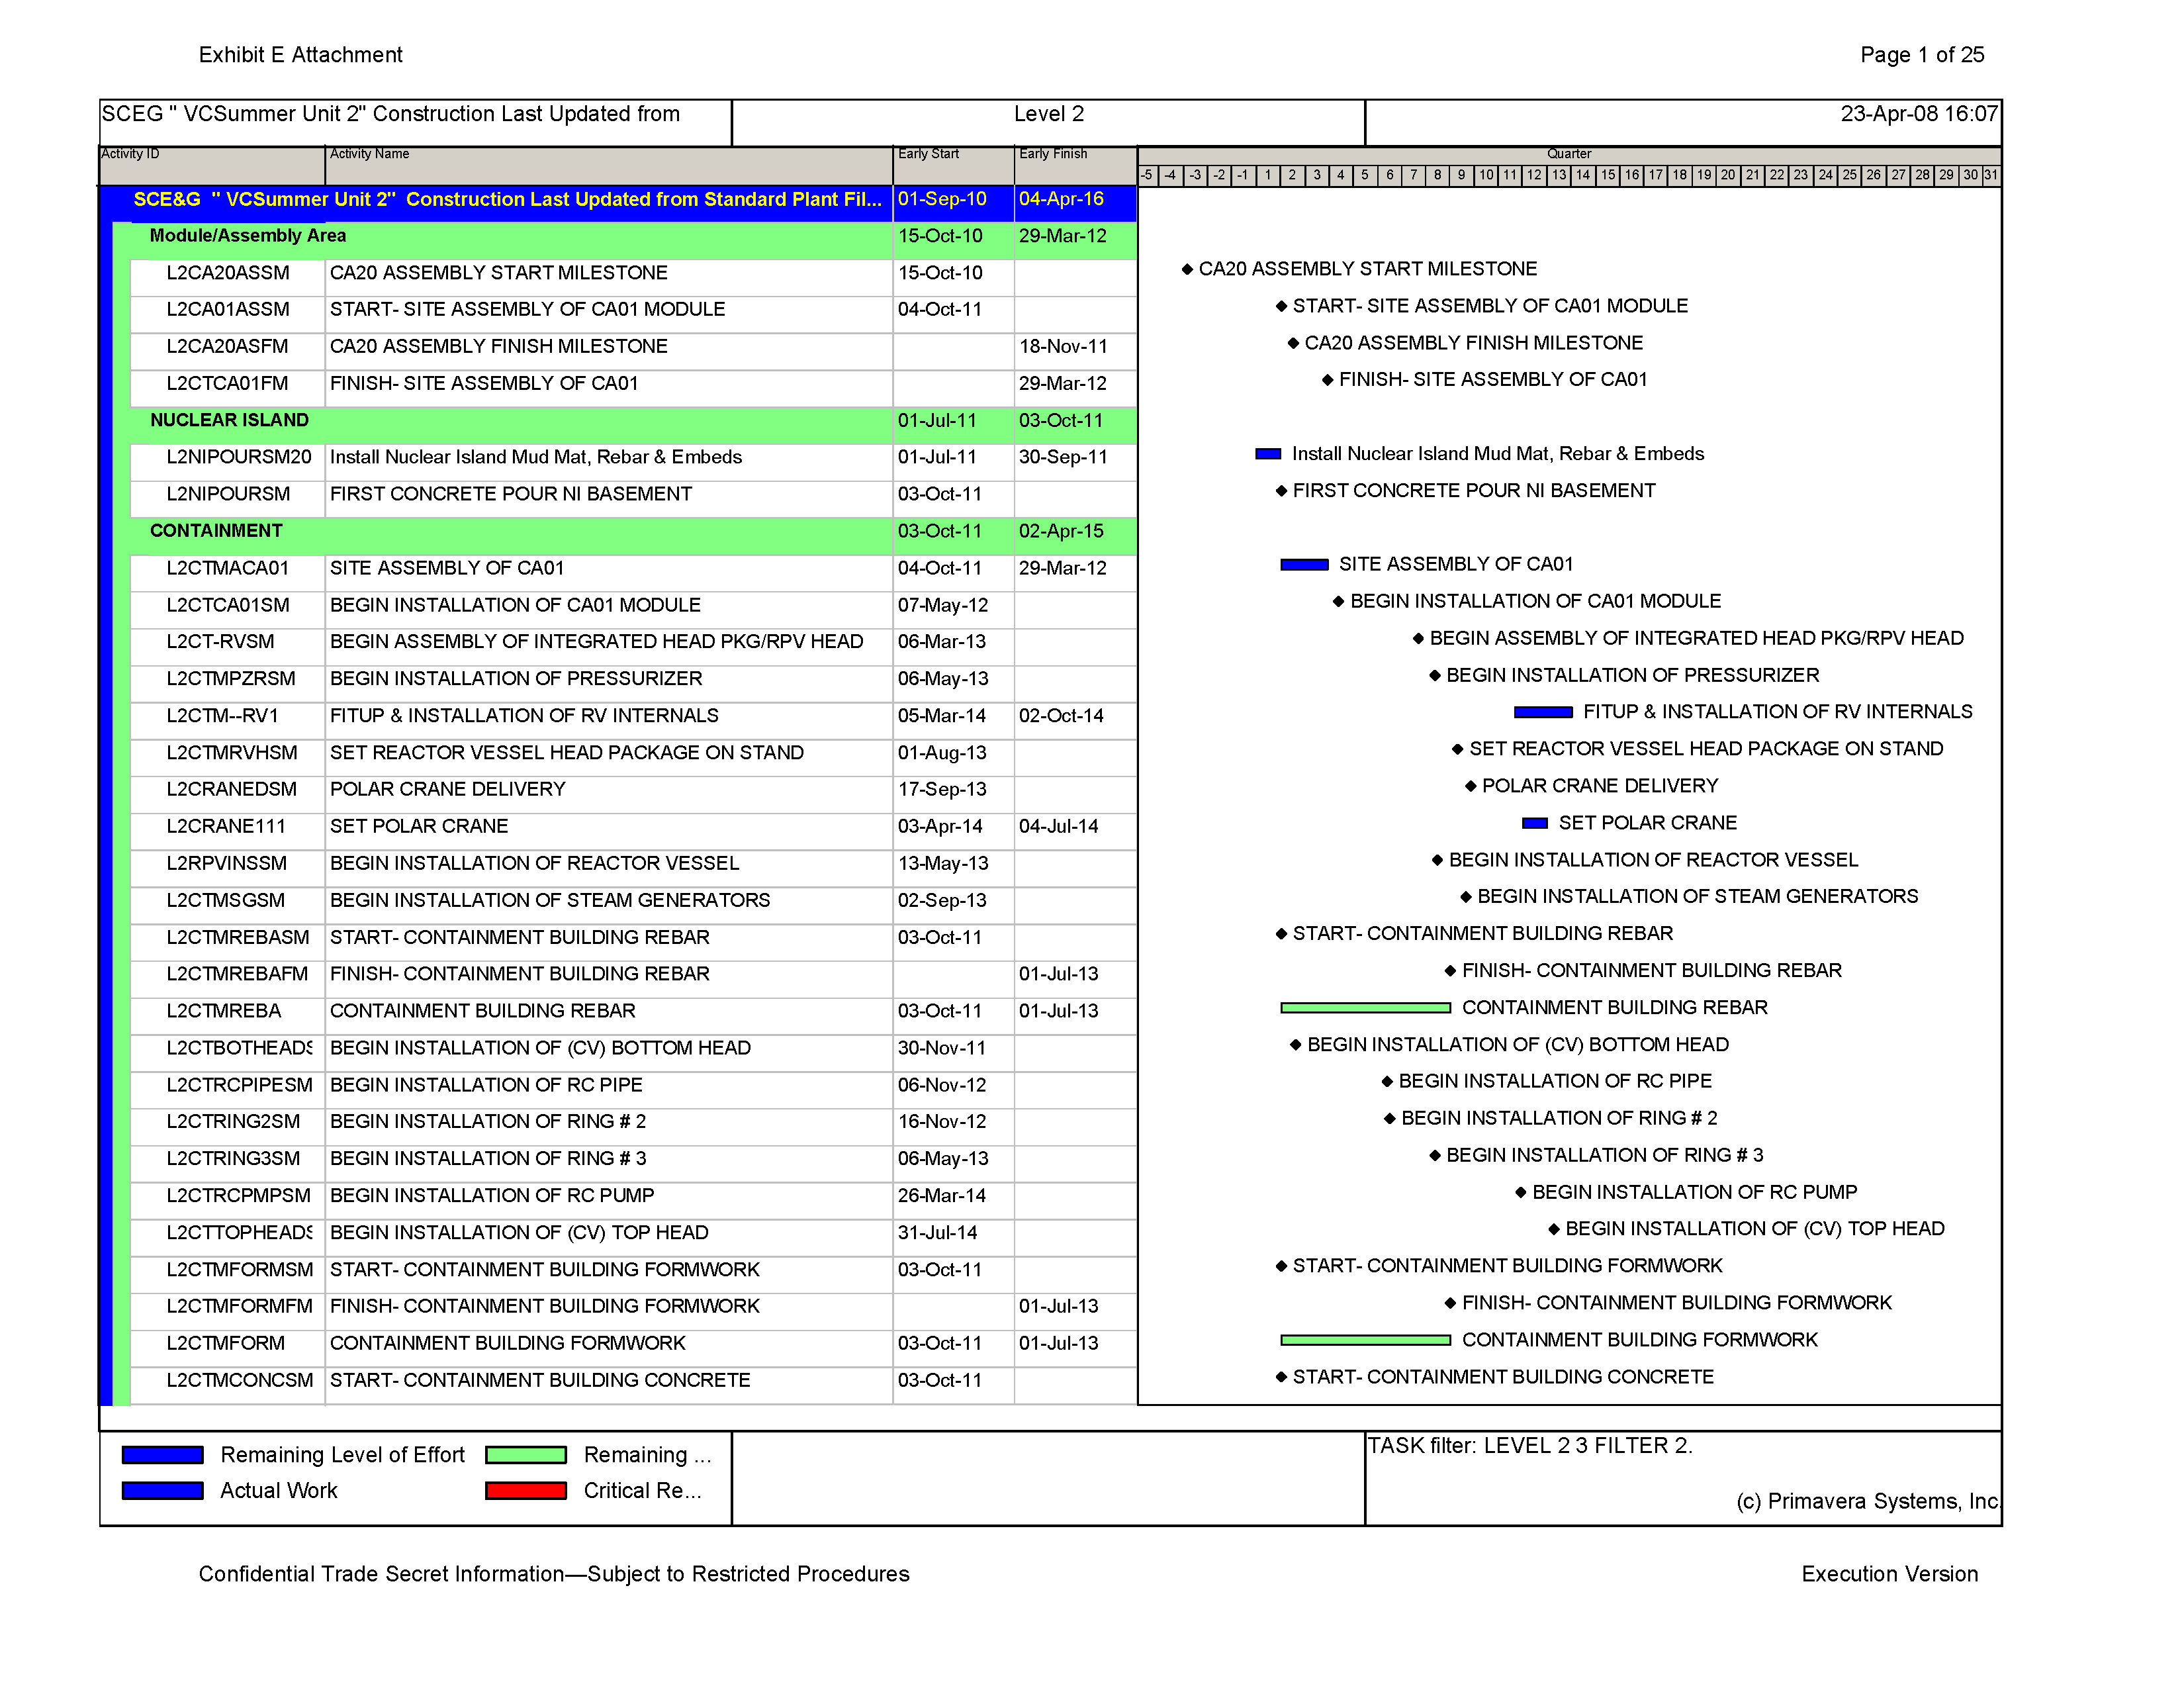Click the Actual Work blue legend swatch
The image size is (2184, 1688).
[x=162, y=1491]
